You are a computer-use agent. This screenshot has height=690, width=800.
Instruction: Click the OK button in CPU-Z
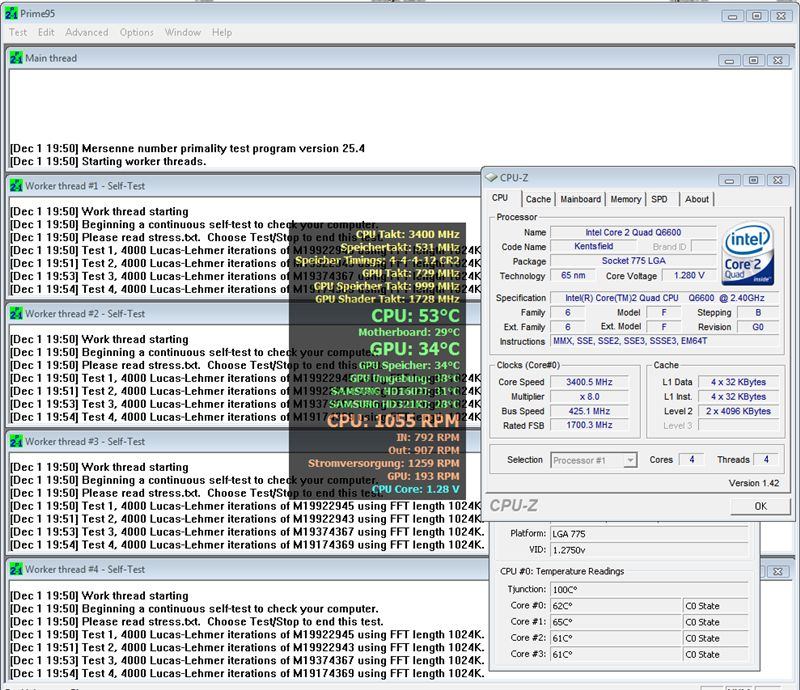760,506
